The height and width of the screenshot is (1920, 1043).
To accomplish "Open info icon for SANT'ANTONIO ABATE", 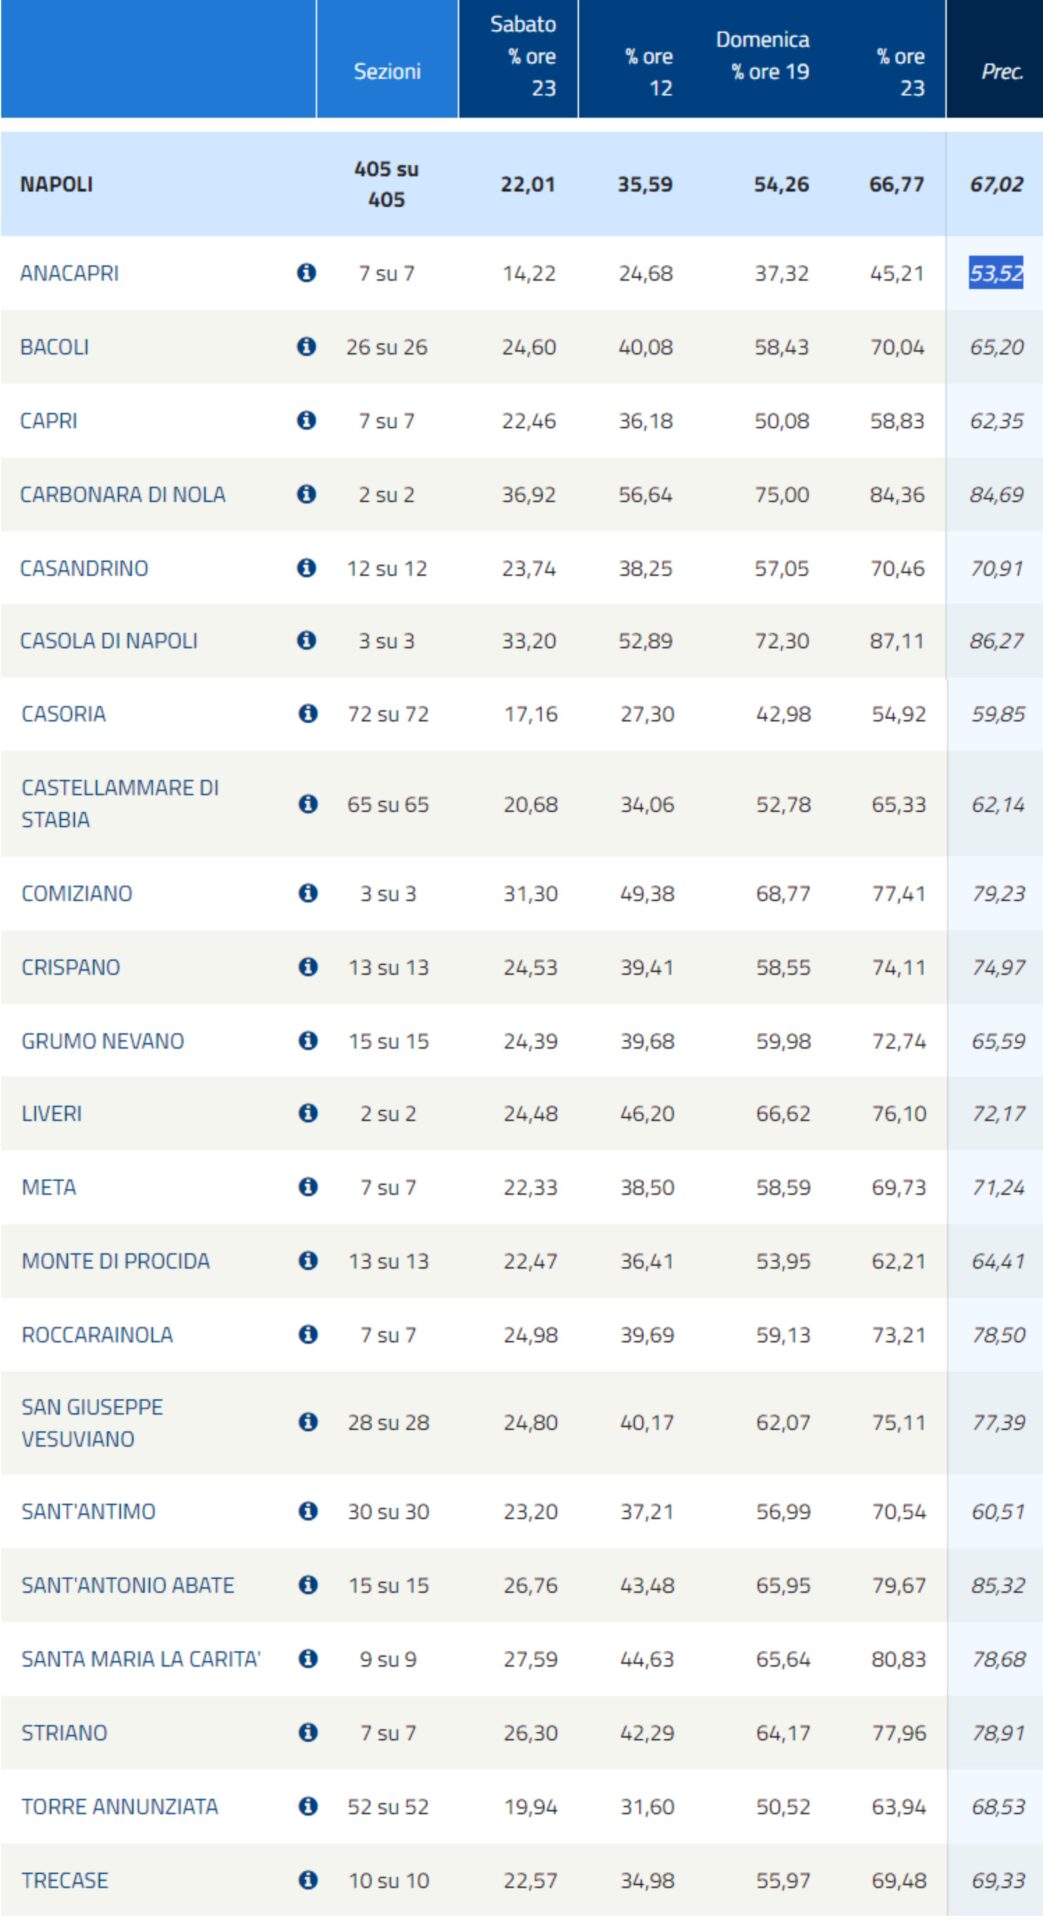I will pyautogui.click(x=308, y=1585).
